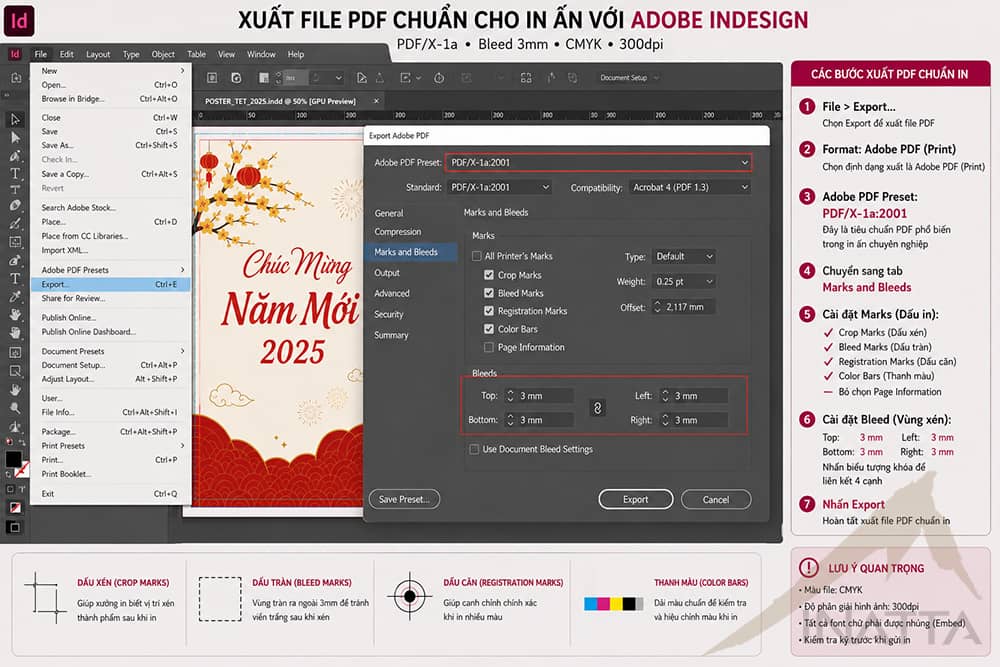Viewport: 1000px width, 667px height.
Task: Click the Stroke none swatch
Action: pos(22,469)
